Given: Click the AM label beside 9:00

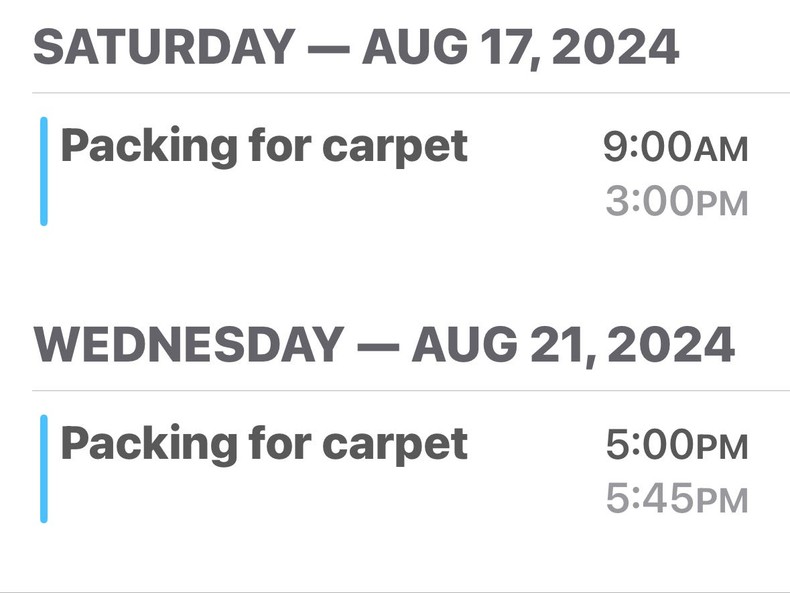Looking at the screenshot, I should (720, 150).
